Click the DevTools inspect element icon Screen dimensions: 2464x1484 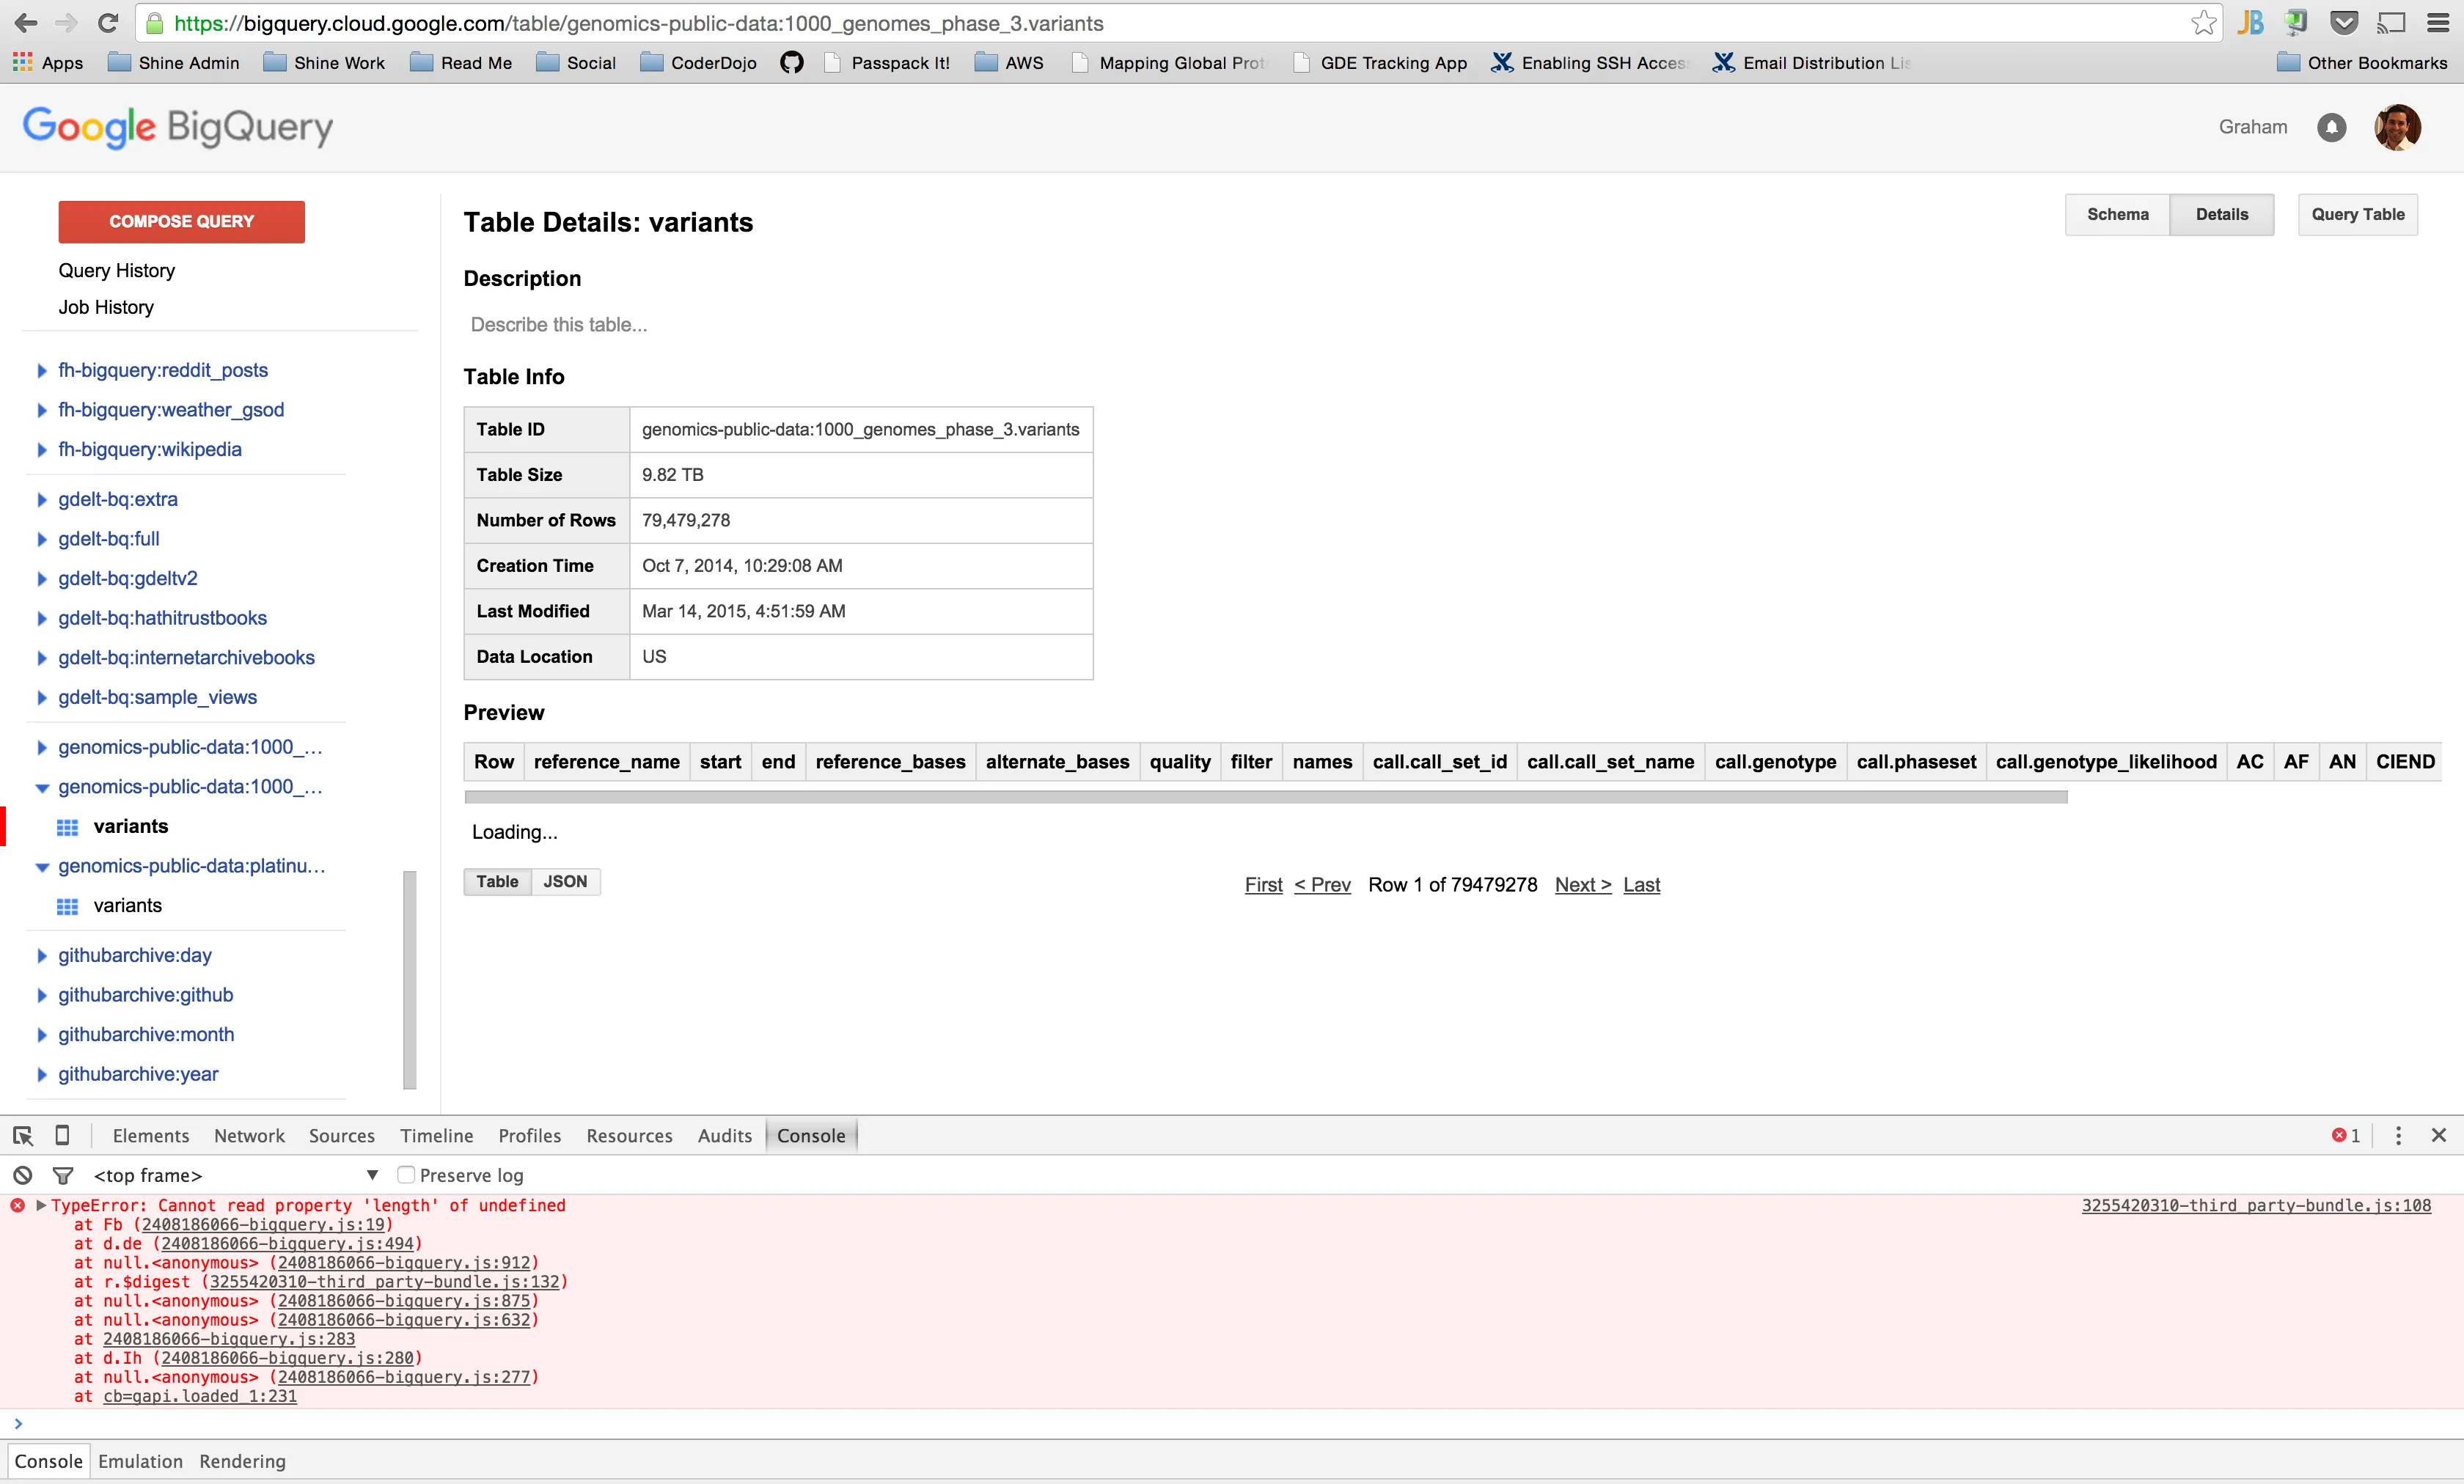tap(23, 1135)
